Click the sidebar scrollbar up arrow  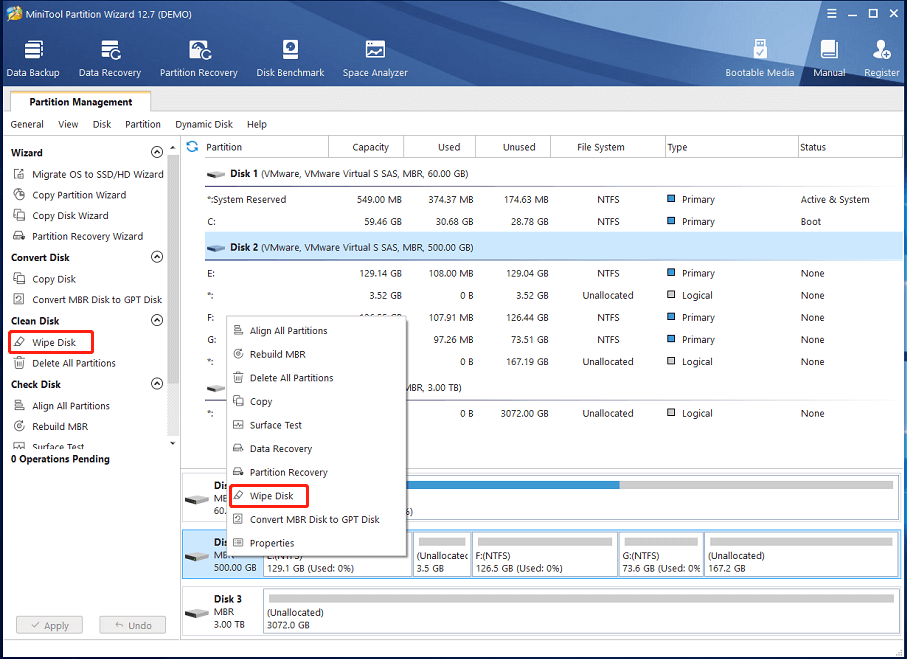[x=172, y=148]
